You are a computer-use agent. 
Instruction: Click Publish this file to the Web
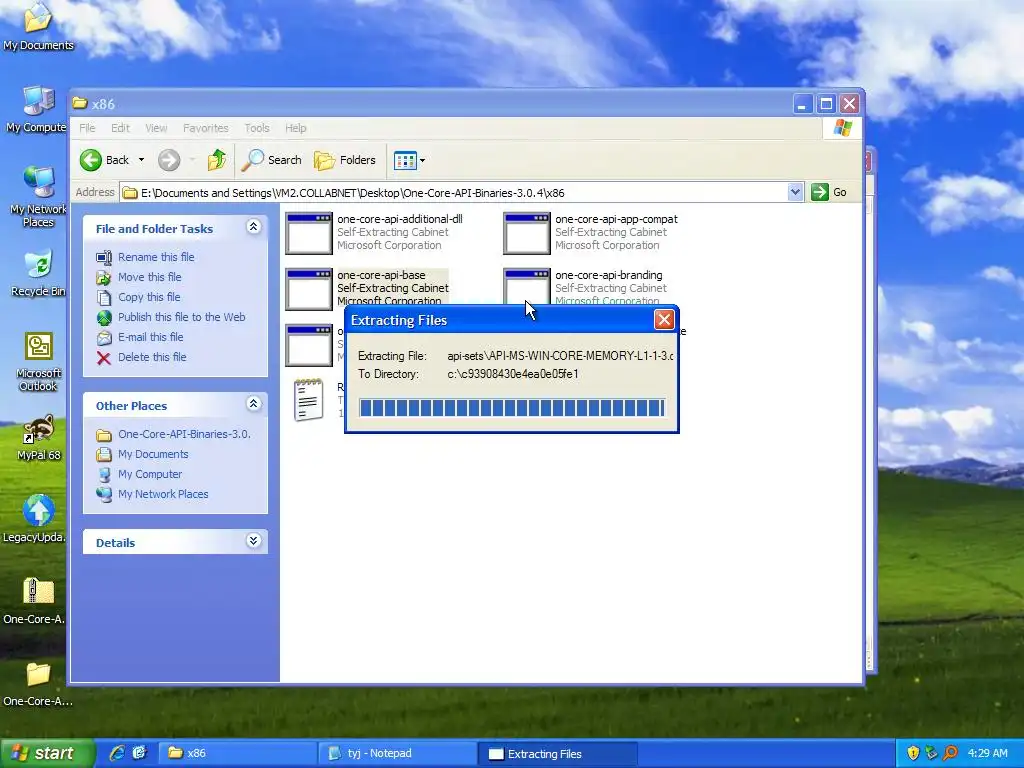point(182,317)
